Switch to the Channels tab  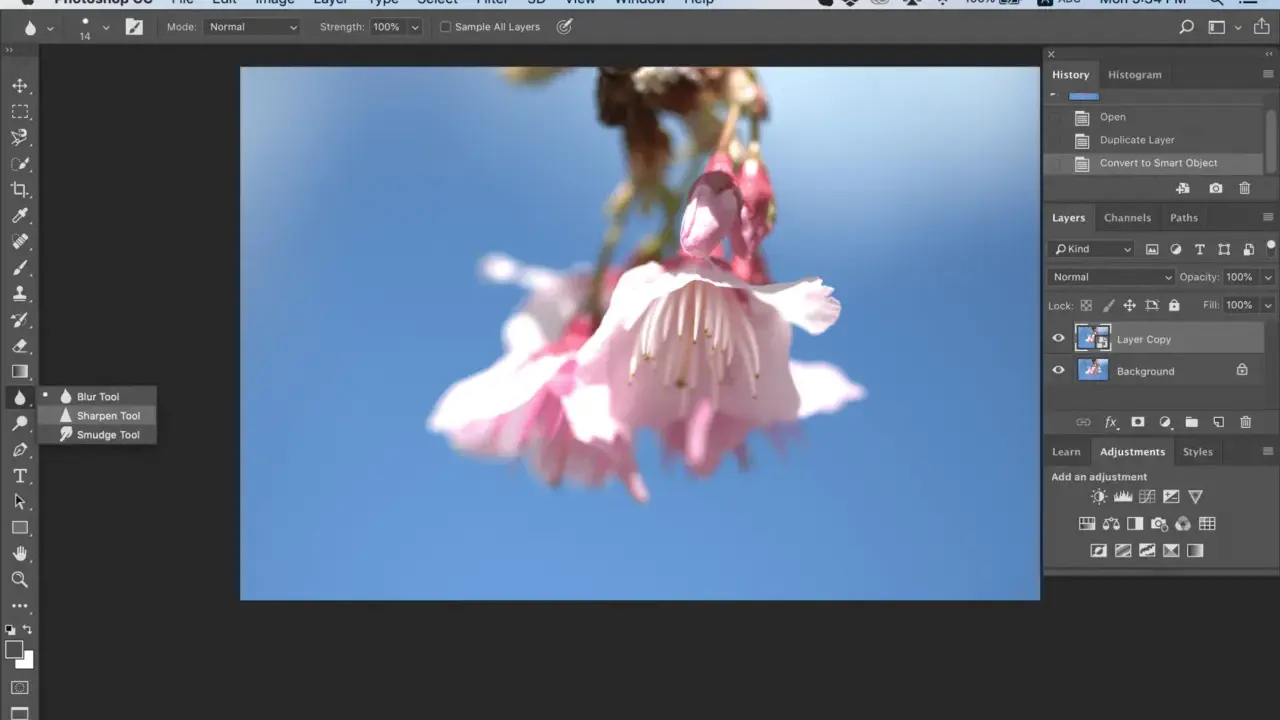tap(1127, 217)
